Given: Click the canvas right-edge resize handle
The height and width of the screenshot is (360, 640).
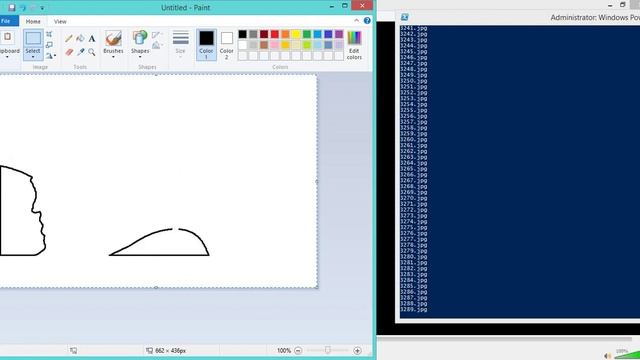Looking at the screenshot, I should pyautogui.click(x=317, y=181).
